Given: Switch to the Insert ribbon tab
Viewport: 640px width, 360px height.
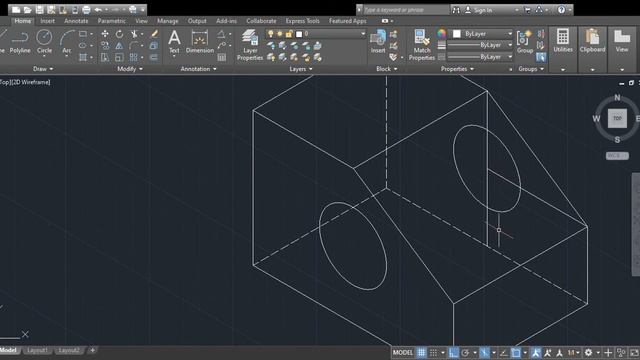Looking at the screenshot, I should click(47, 21).
